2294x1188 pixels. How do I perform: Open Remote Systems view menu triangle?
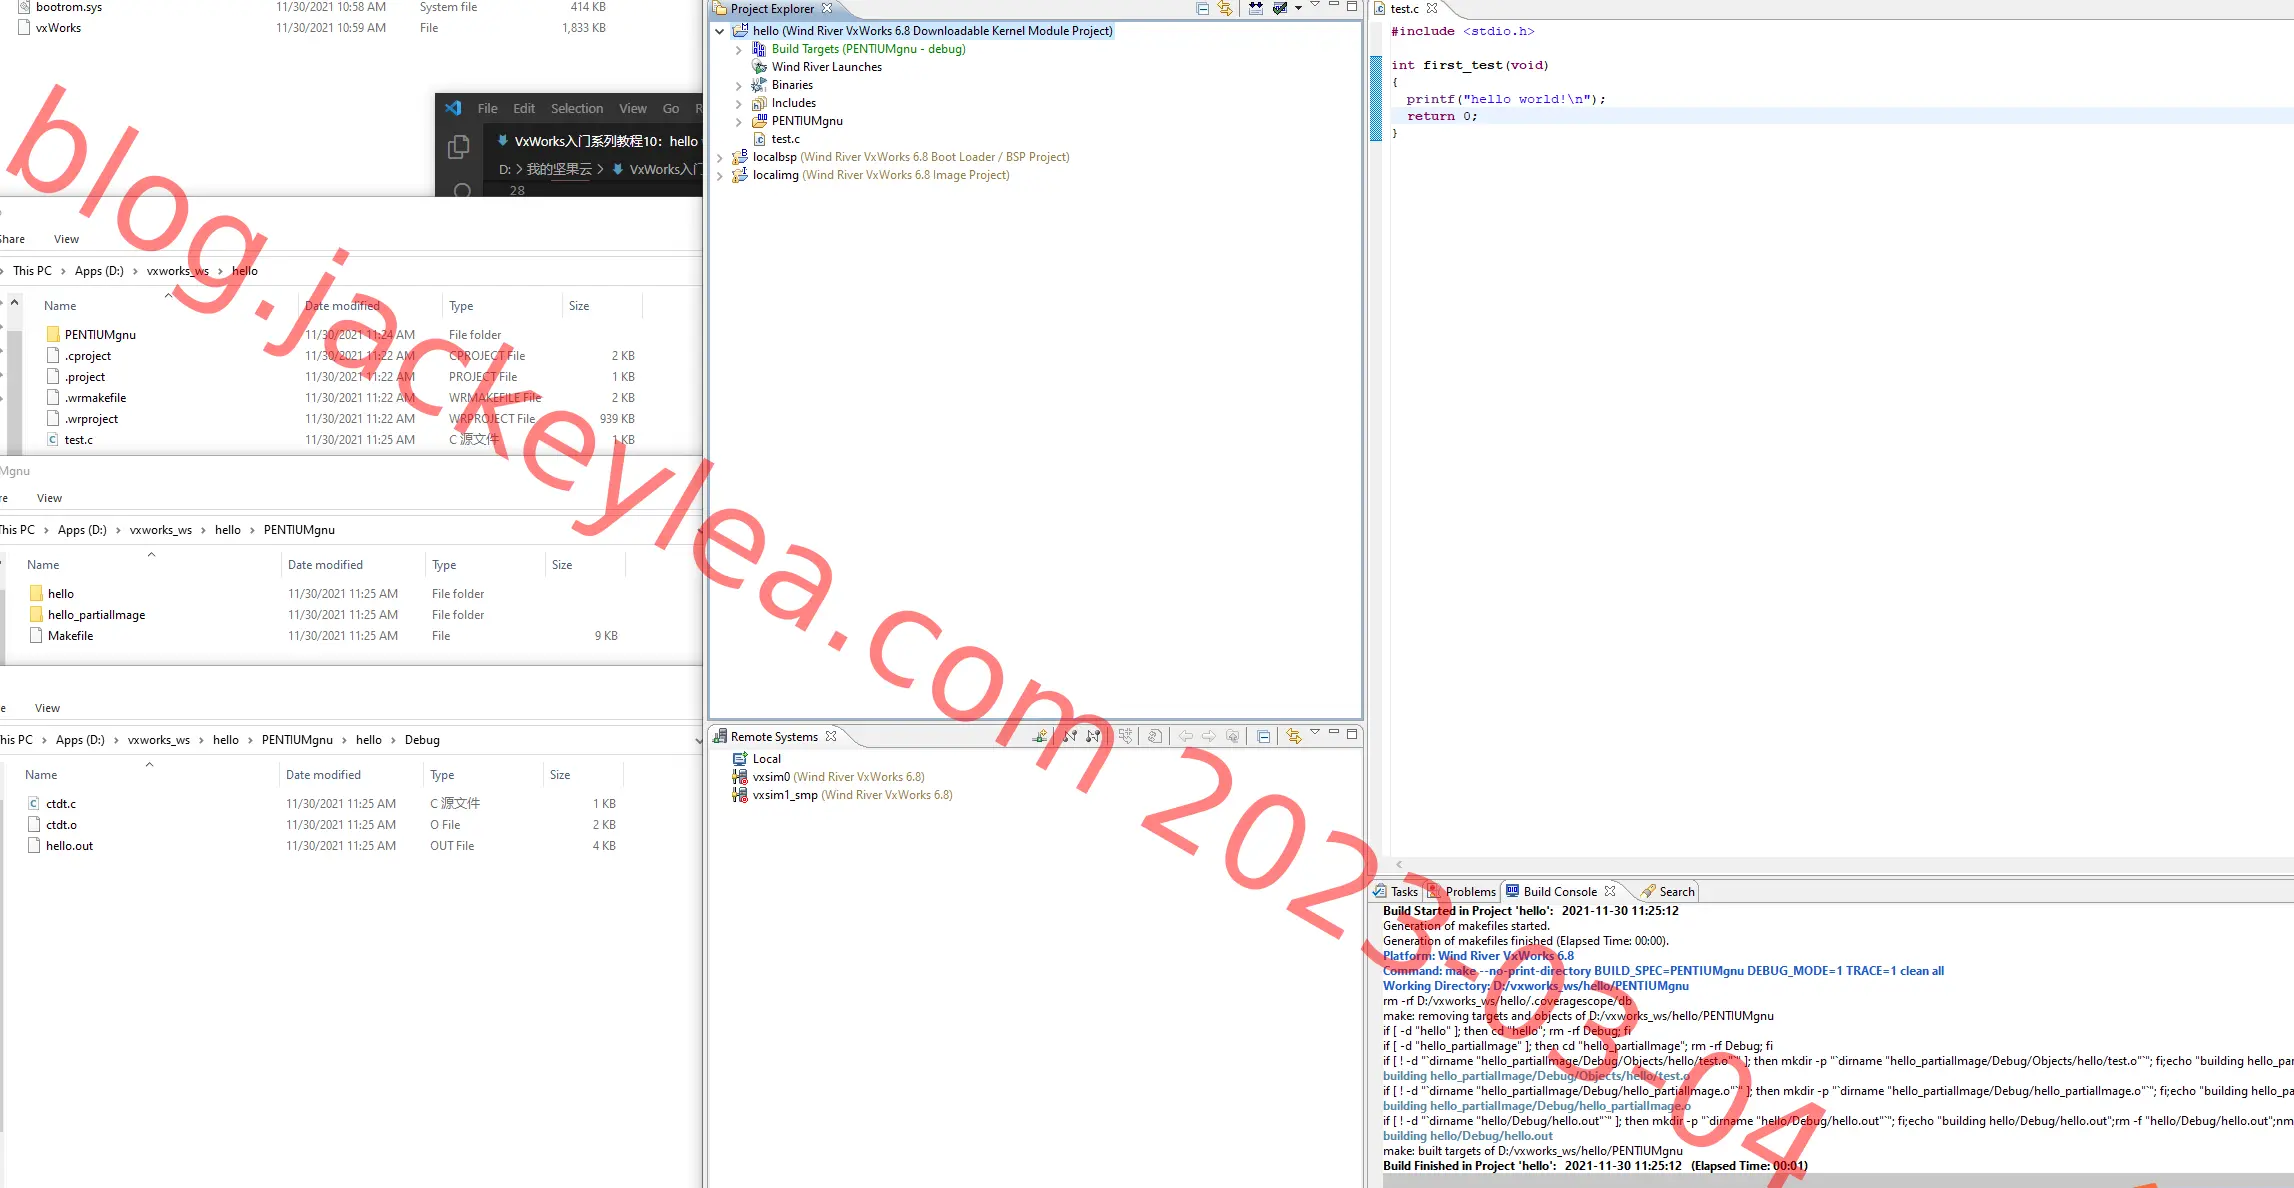coord(1315,733)
